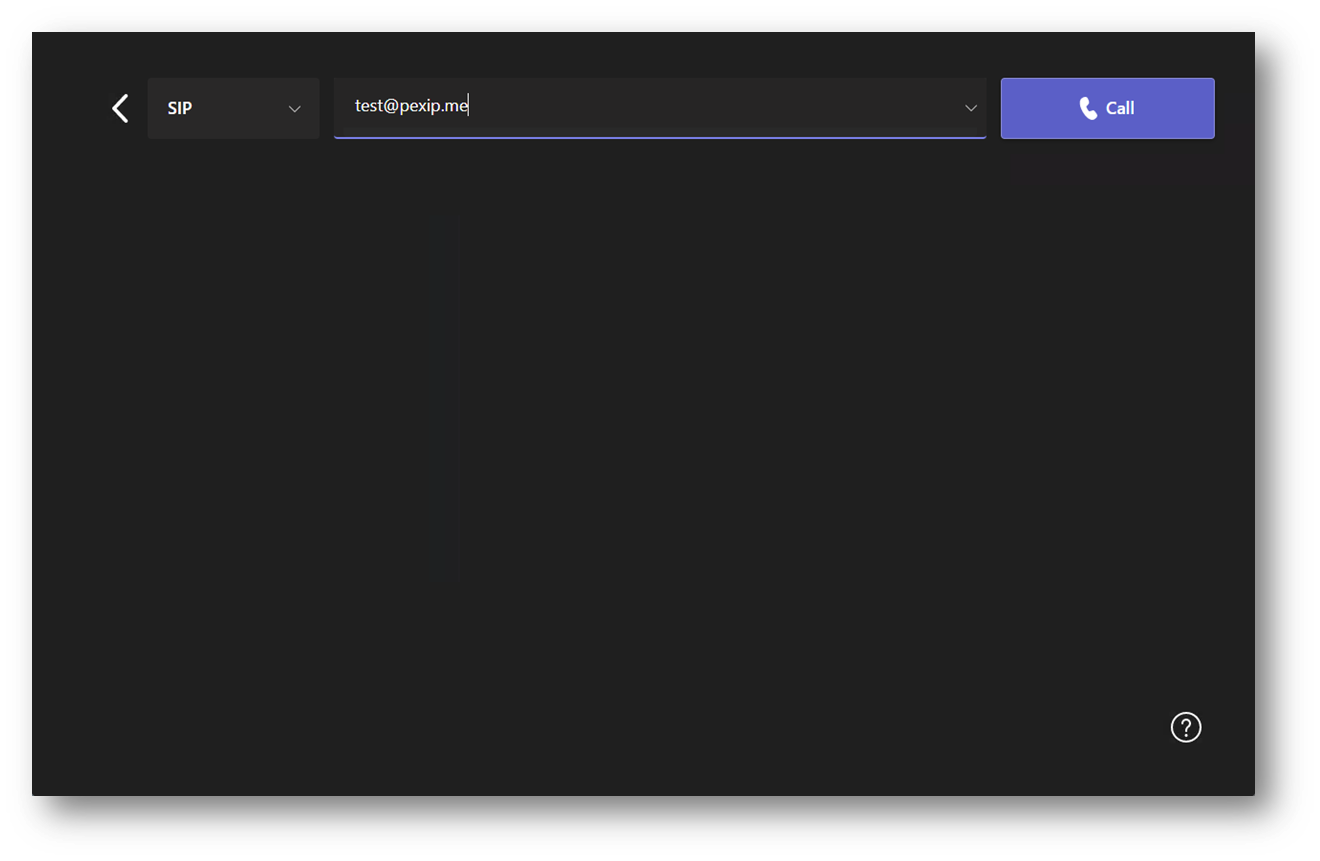Select the SIP label in protocol selector

click(180, 108)
